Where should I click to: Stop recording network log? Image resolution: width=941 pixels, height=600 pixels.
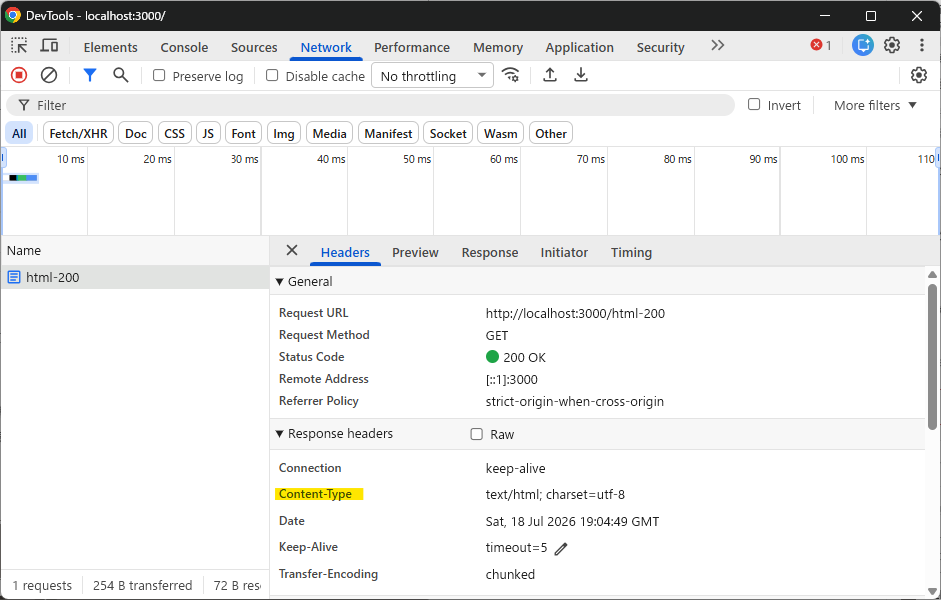pos(19,75)
